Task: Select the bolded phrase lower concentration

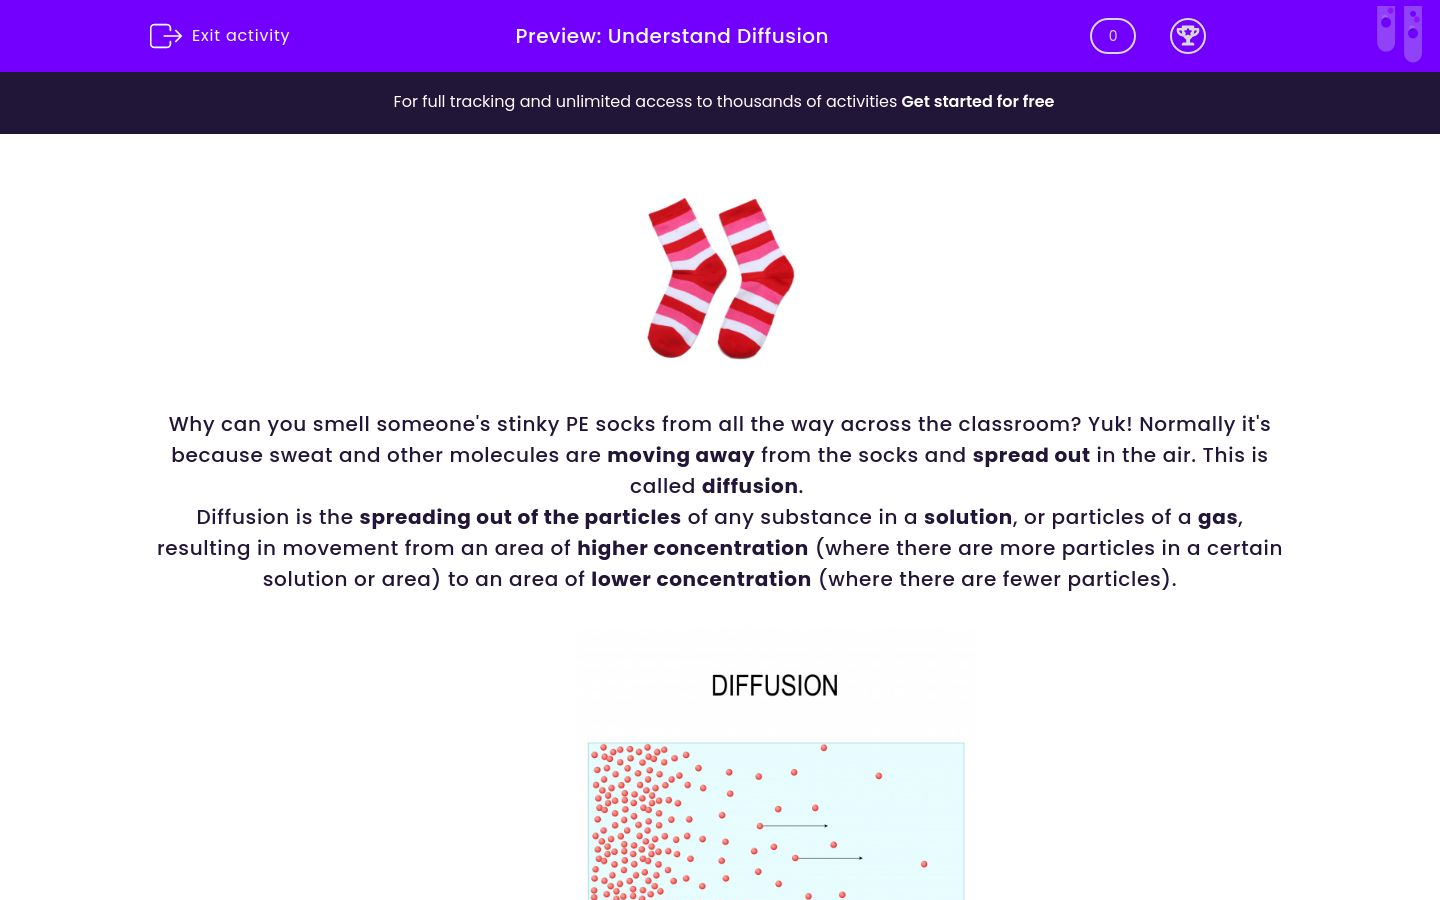Action: [701, 579]
